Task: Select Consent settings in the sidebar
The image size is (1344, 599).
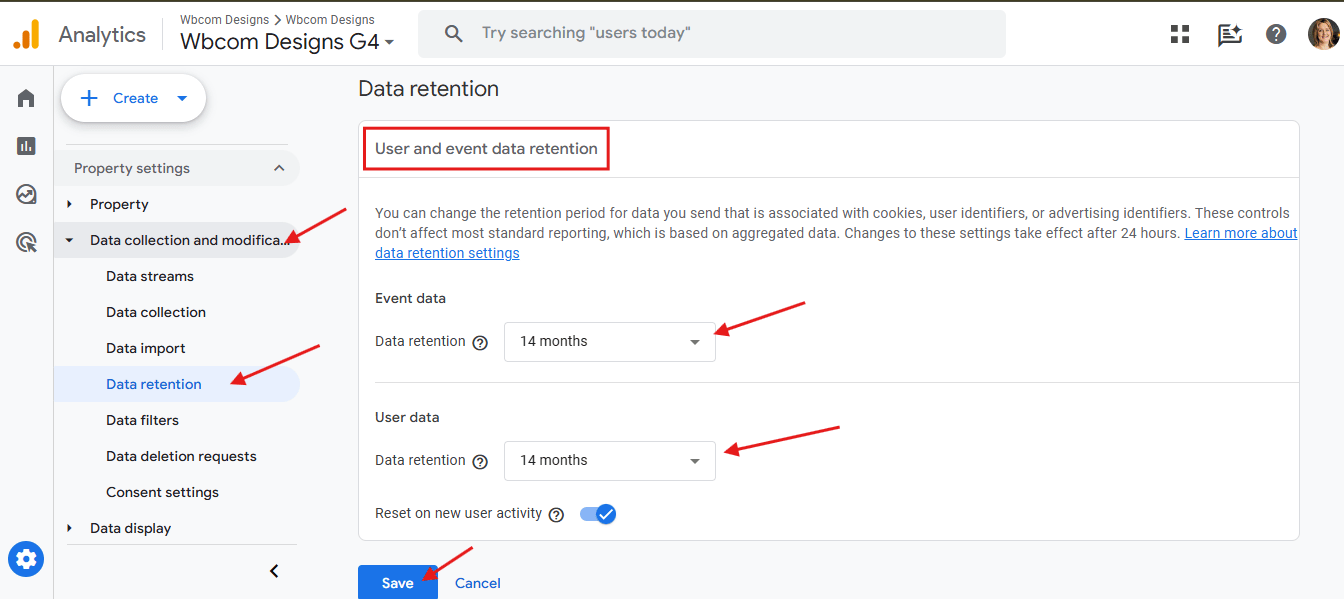Action: click(x=162, y=492)
